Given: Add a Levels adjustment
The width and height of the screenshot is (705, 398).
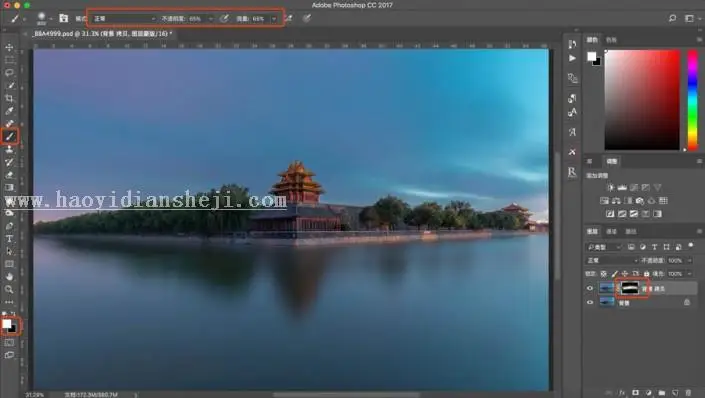Looking at the screenshot, I should click(x=622, y=188).
